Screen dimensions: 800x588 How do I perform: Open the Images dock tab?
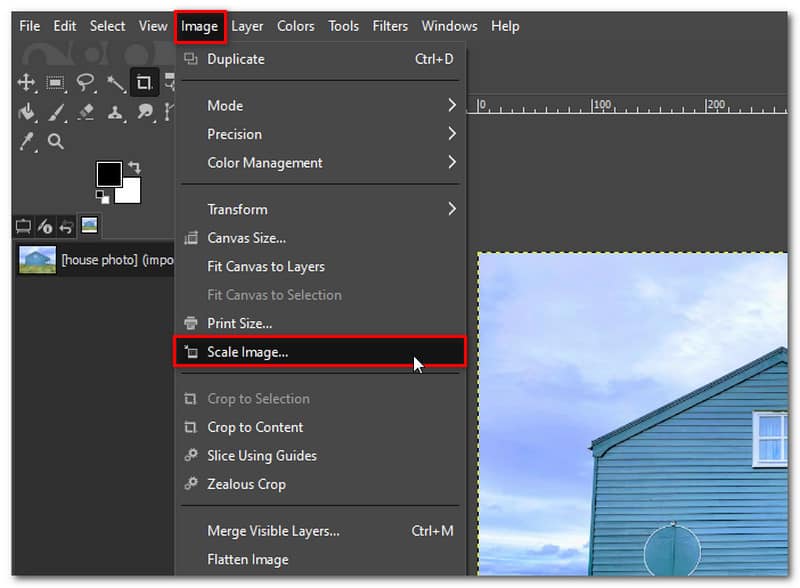[89, 225]
